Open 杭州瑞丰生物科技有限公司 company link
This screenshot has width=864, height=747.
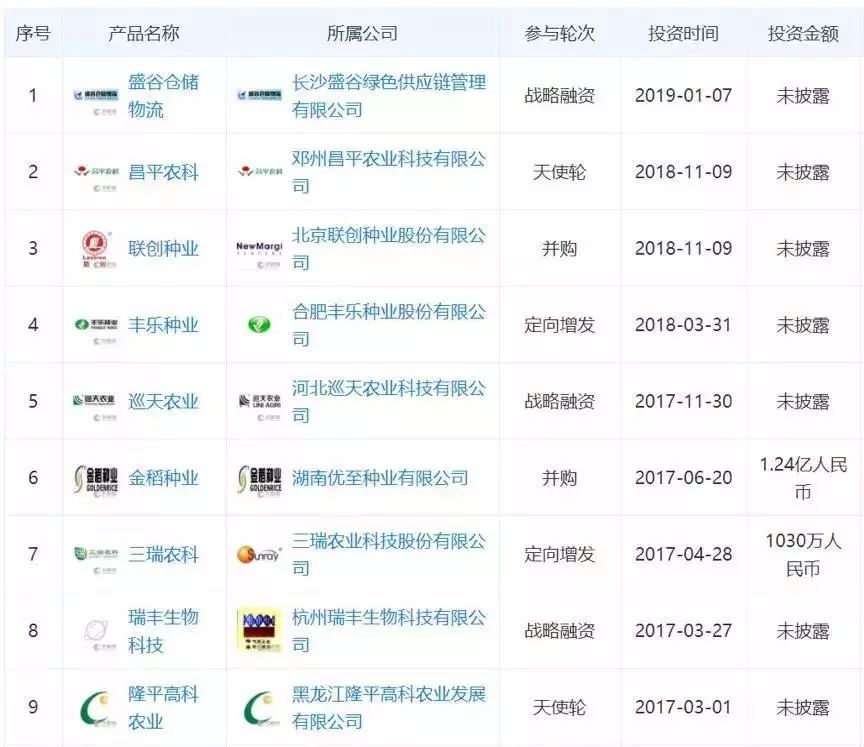(x=388, y=631)
